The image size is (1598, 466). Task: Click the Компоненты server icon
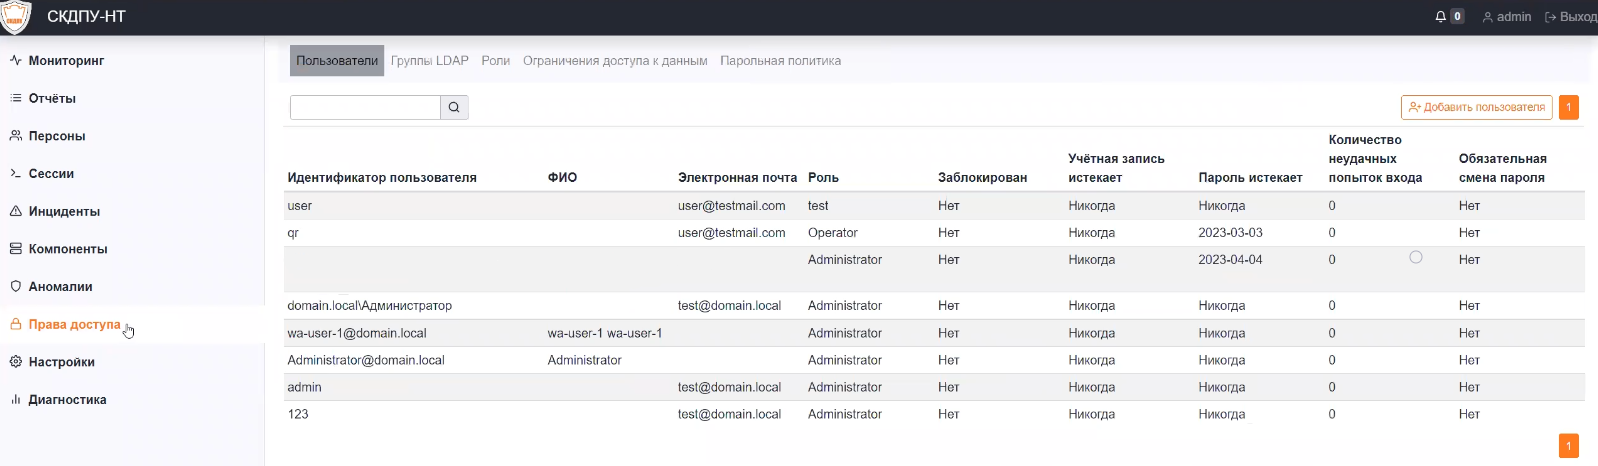[16, 249]
